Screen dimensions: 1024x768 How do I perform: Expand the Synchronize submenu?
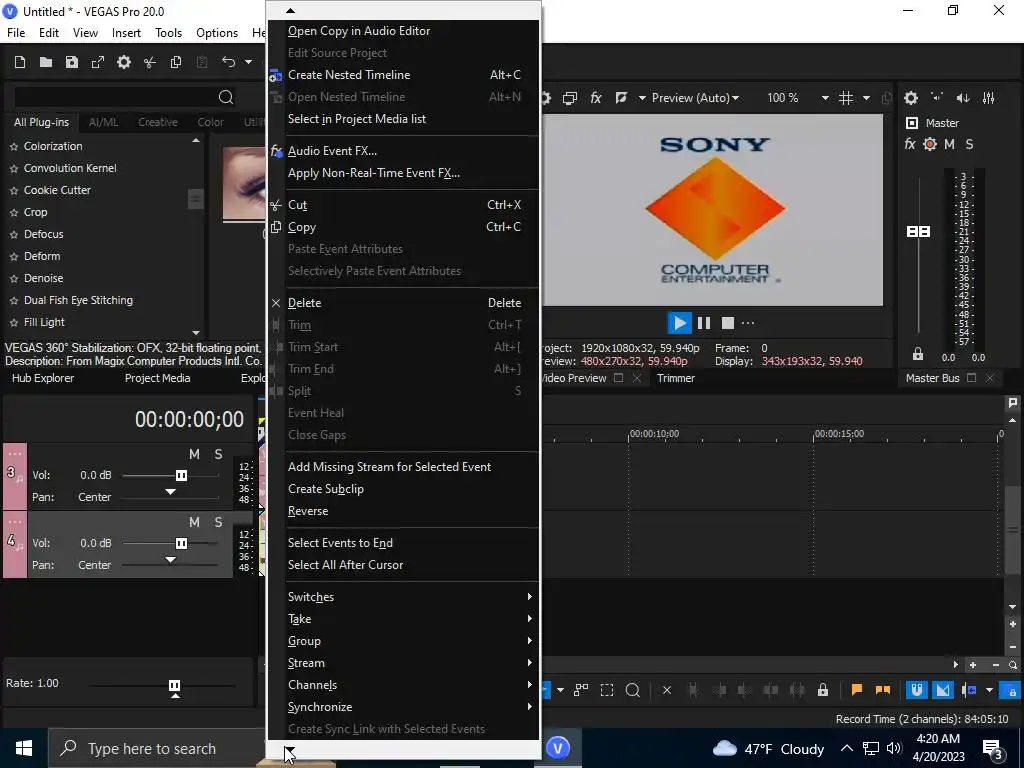coord(403,707)
